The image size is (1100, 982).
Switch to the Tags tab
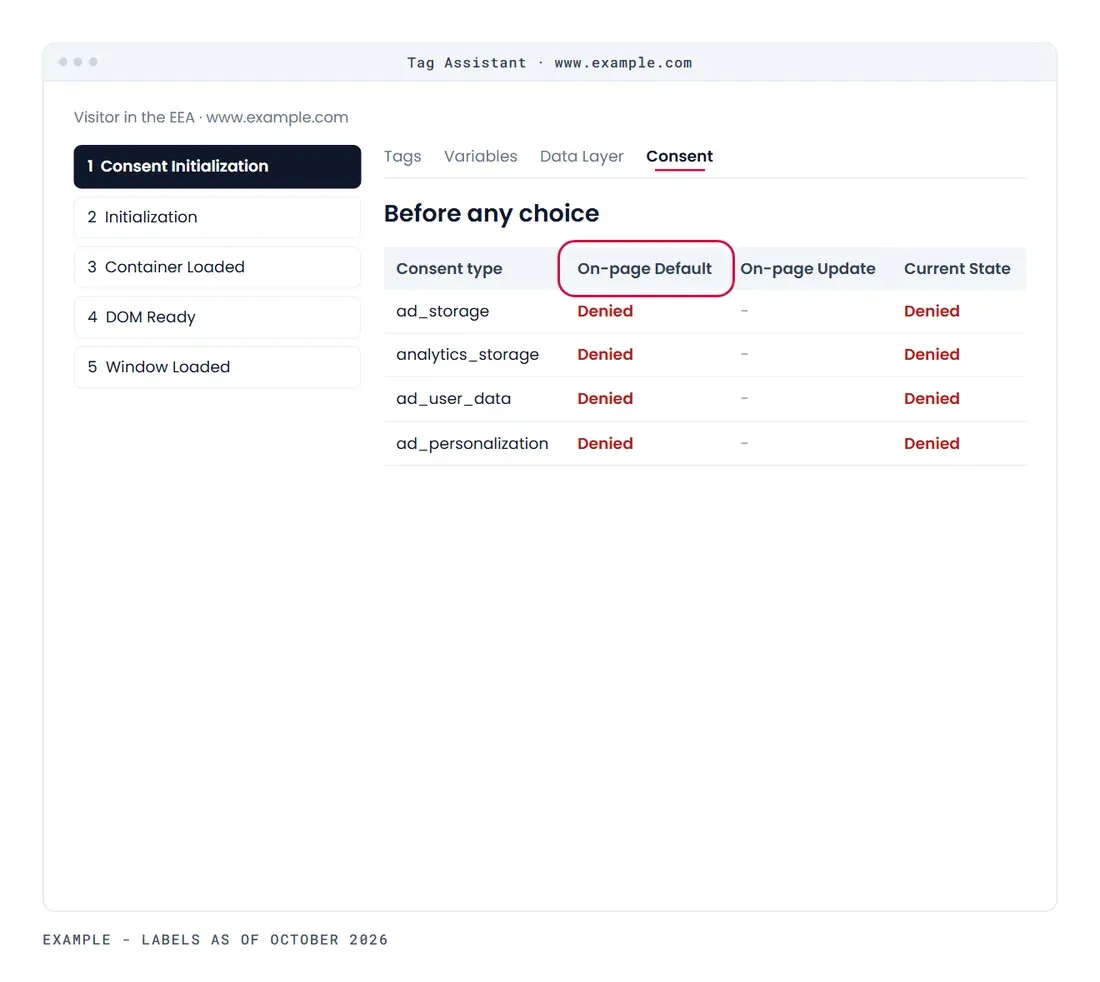tap(402, 156)
